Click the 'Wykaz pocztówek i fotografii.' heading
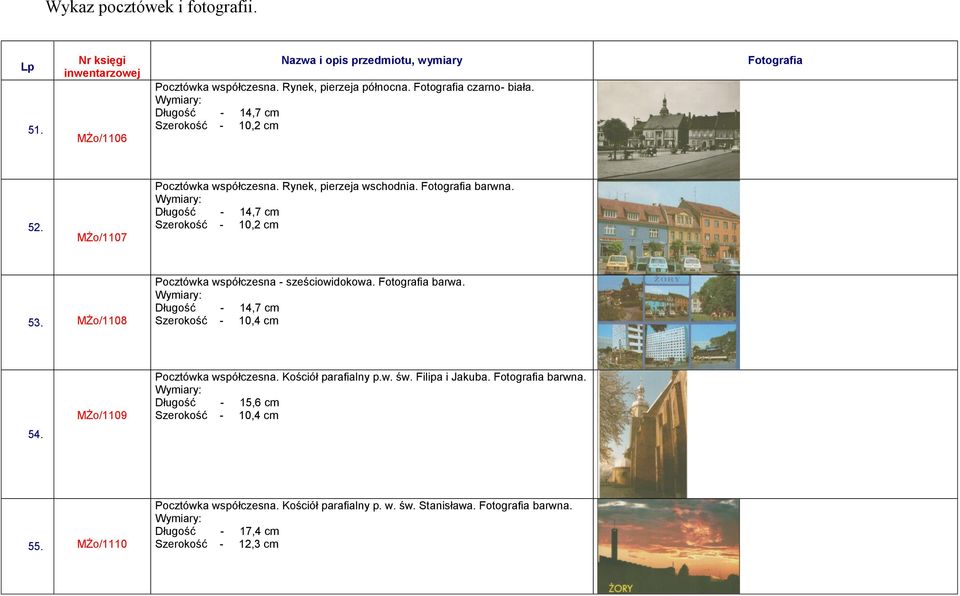The width and height of the screenshot is (960, 596). pyautogui.click(x=151, y=7)
